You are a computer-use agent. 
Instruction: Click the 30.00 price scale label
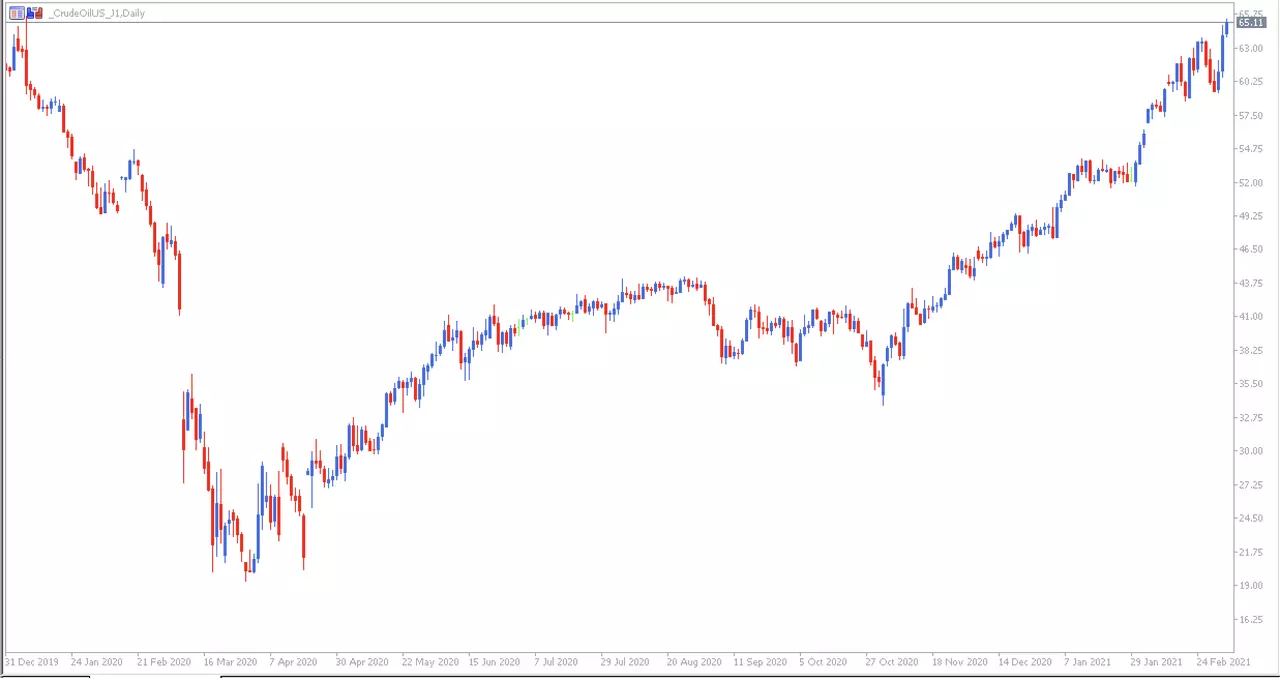pos(1249,451)
